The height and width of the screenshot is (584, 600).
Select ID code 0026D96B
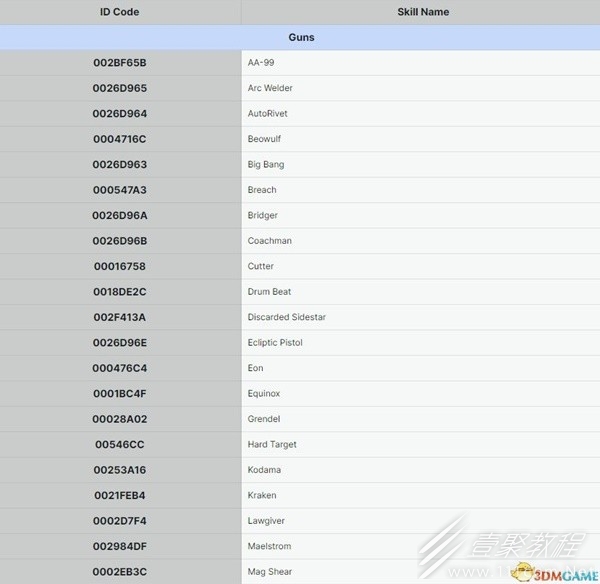pos(120,241)
